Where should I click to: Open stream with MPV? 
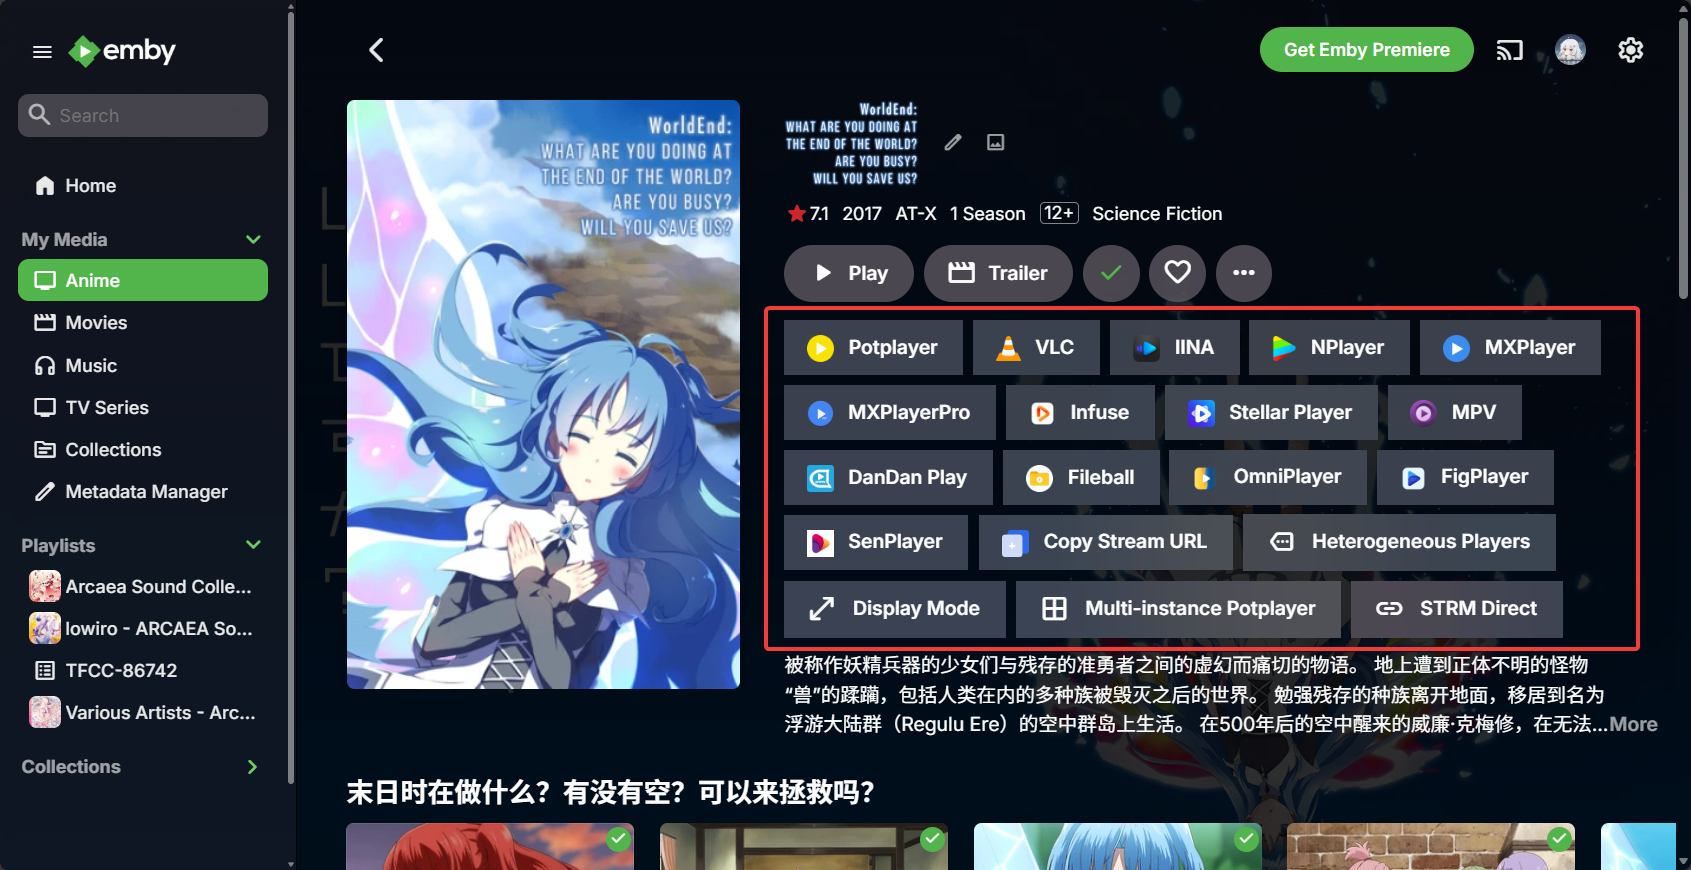(1454, 412)
